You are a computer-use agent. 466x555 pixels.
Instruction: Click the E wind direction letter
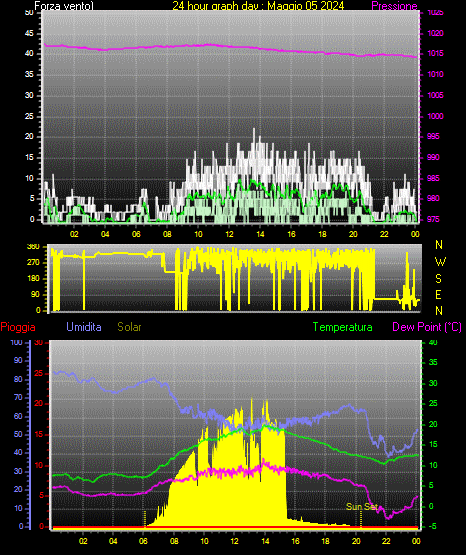point(438,294)
